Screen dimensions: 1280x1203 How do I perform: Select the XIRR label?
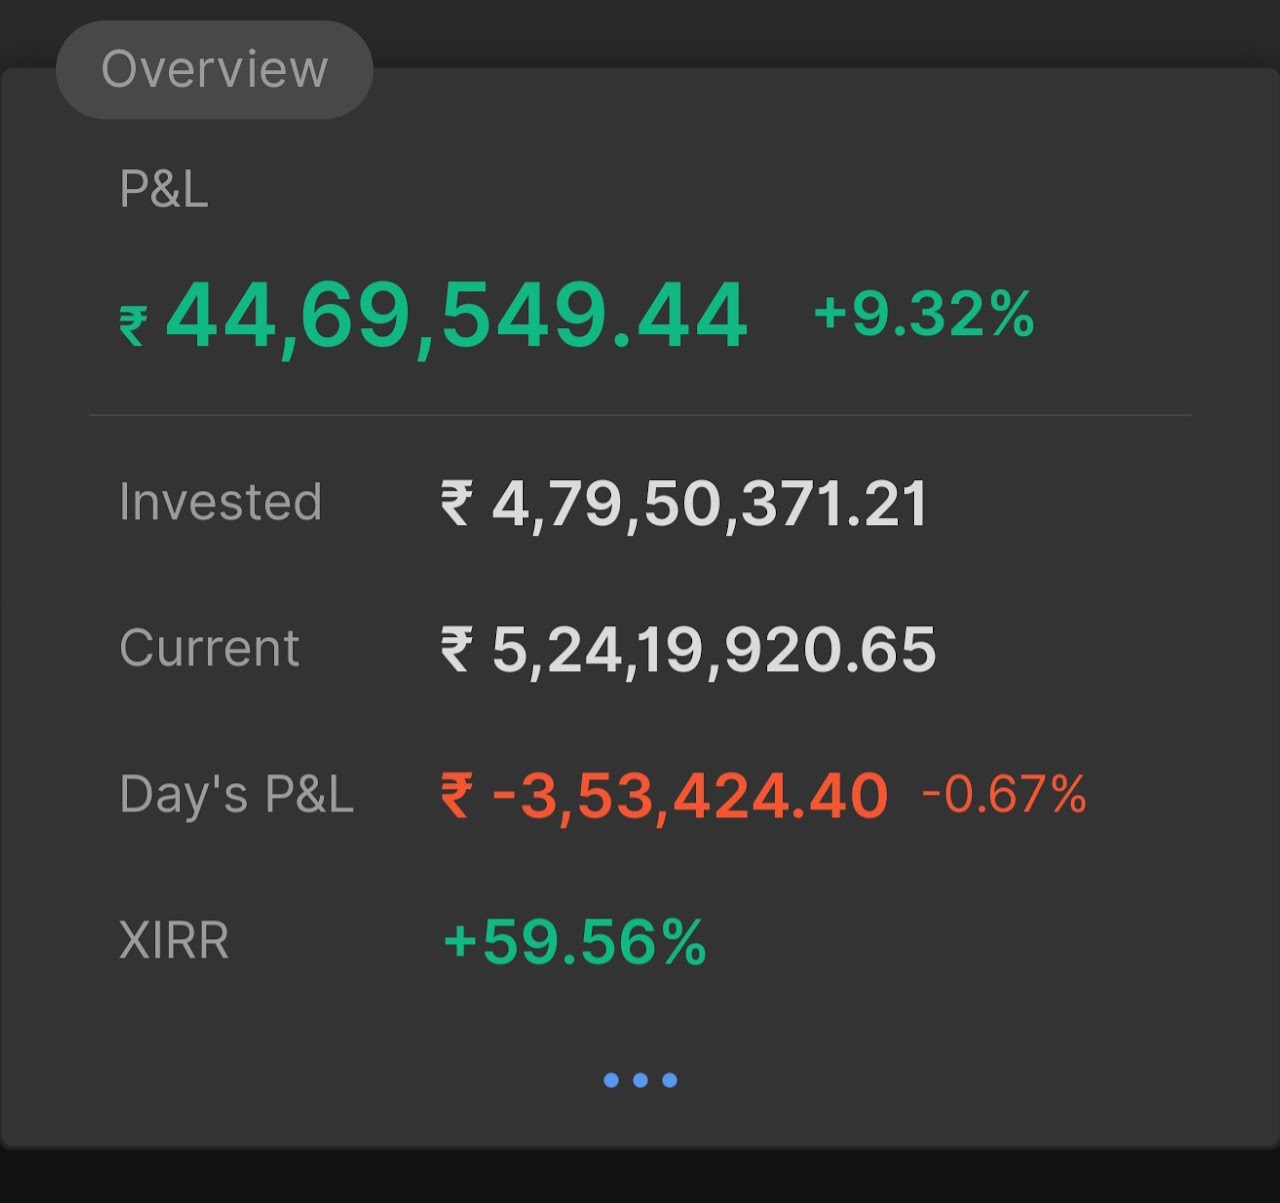[174, 941]
